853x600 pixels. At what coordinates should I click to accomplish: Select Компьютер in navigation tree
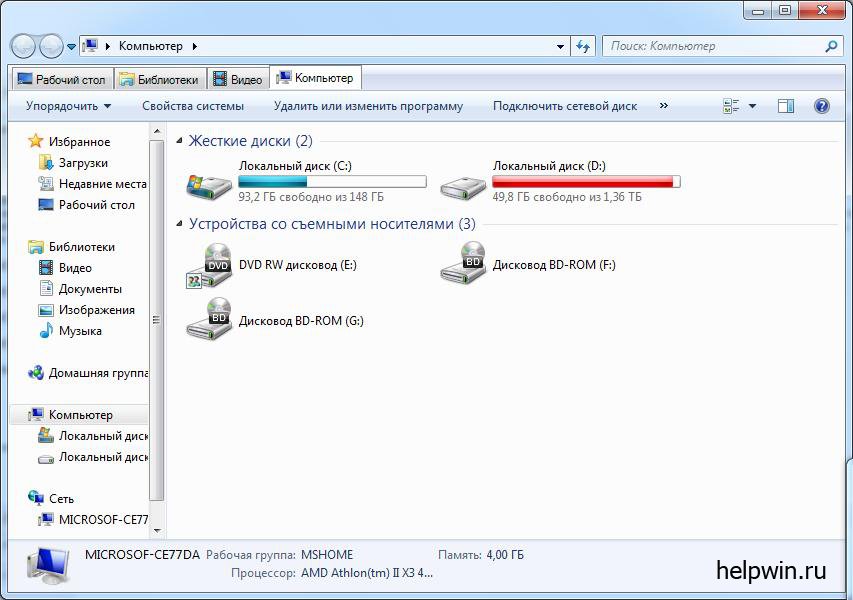[x=81, y=415]
